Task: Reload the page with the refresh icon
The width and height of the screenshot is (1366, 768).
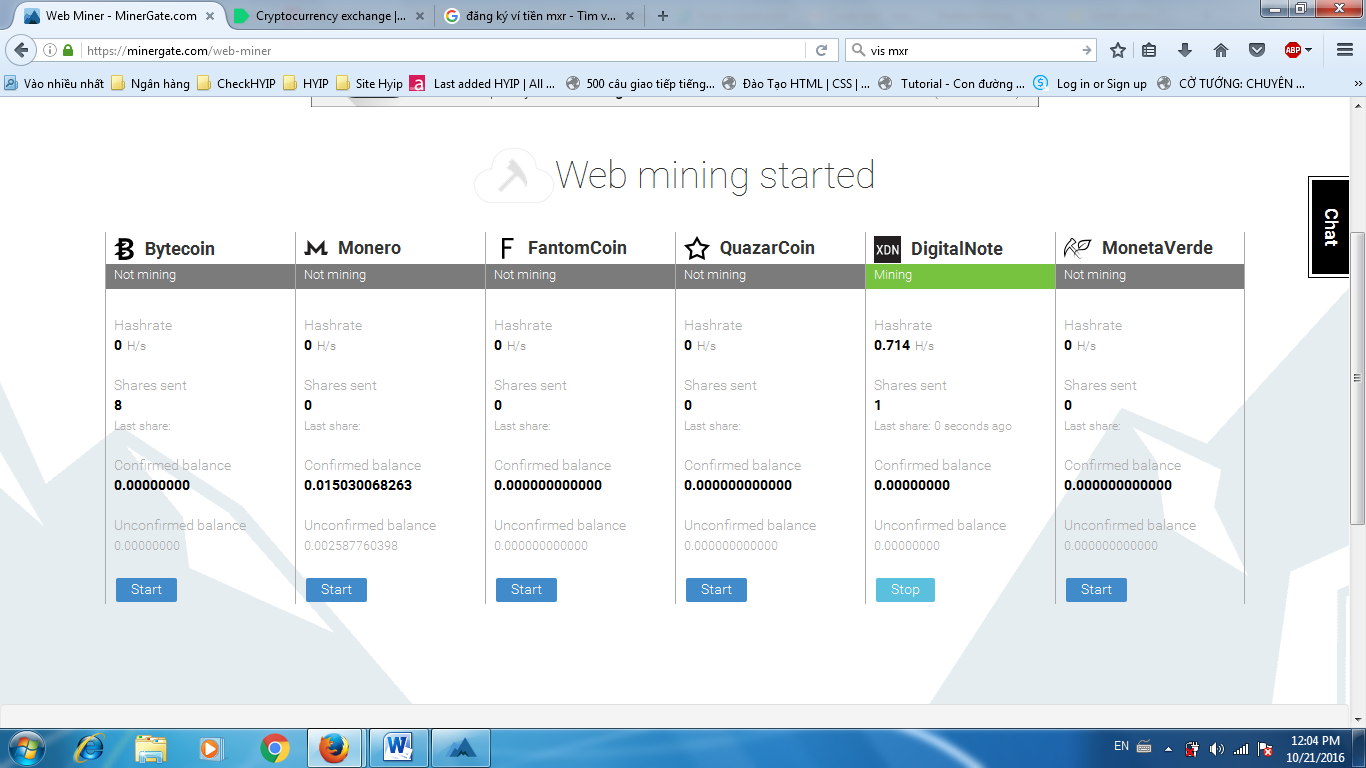Action: (822, 50)
